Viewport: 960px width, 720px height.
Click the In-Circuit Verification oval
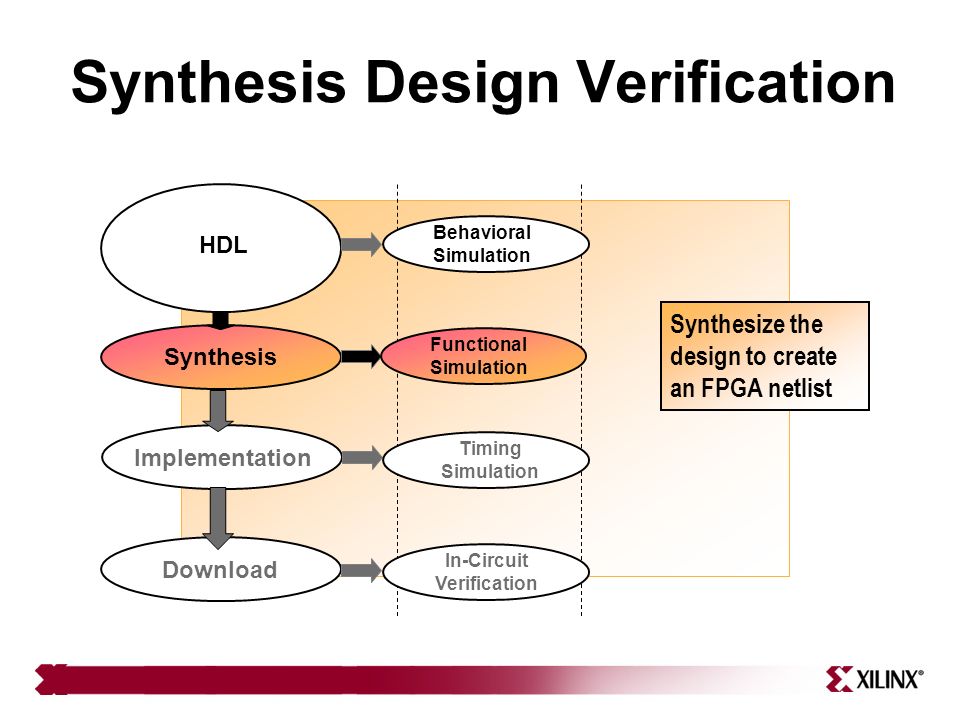[486, 572]
